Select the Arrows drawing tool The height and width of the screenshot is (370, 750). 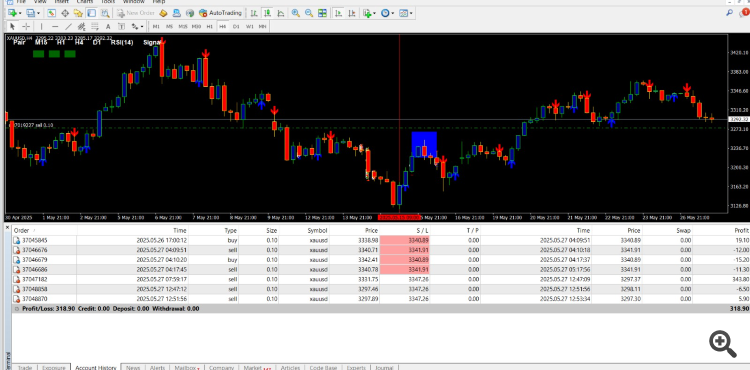coord(135,26)
